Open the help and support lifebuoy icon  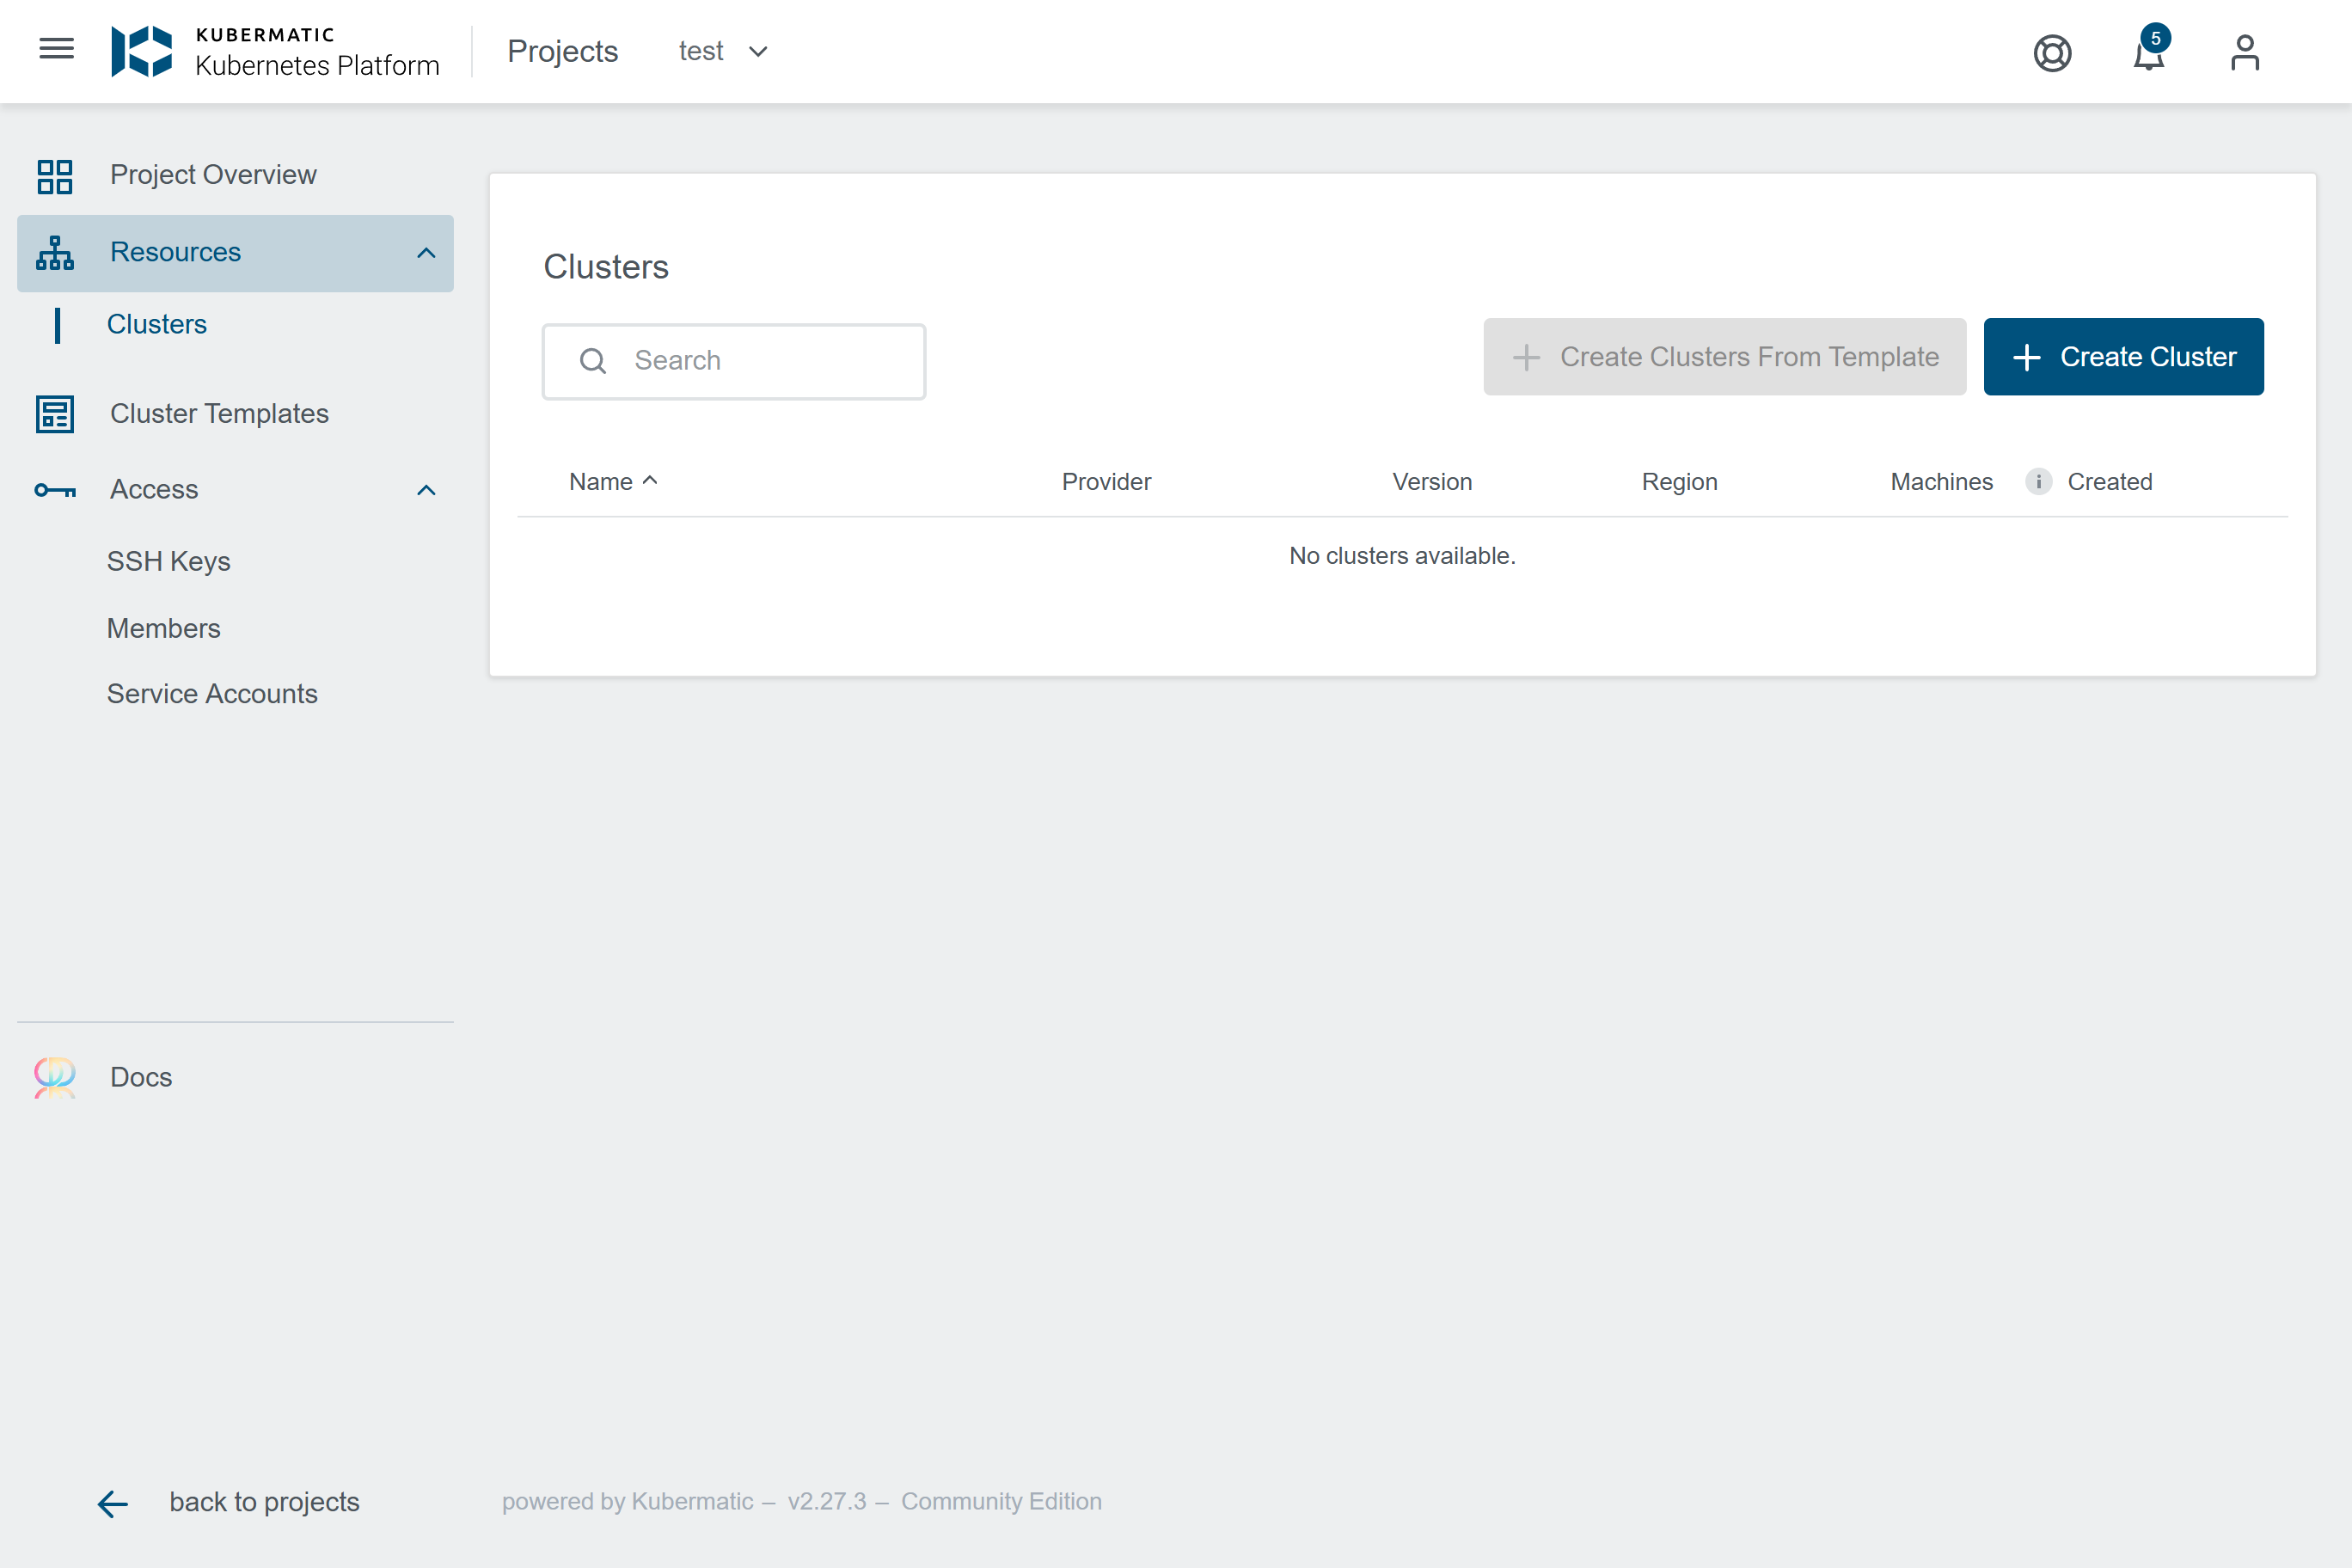pos(2052,52)
